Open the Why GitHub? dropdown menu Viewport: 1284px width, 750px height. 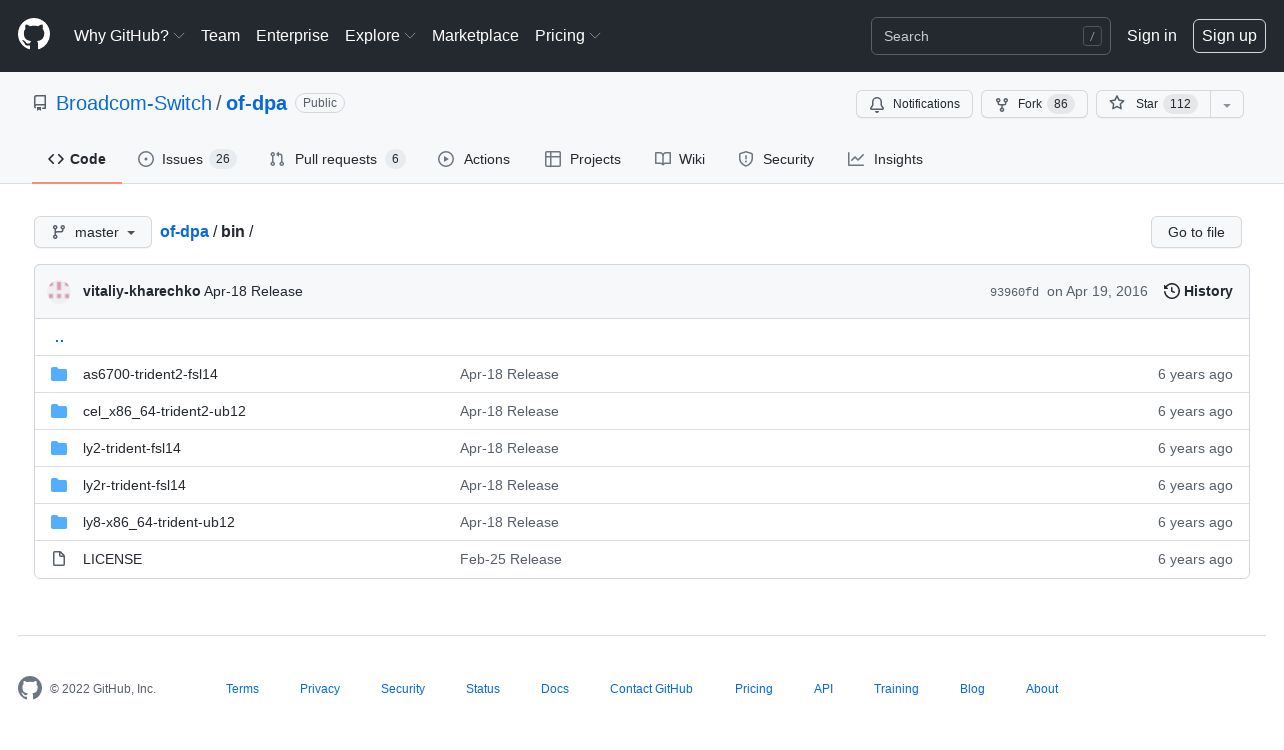pos(129,36)
